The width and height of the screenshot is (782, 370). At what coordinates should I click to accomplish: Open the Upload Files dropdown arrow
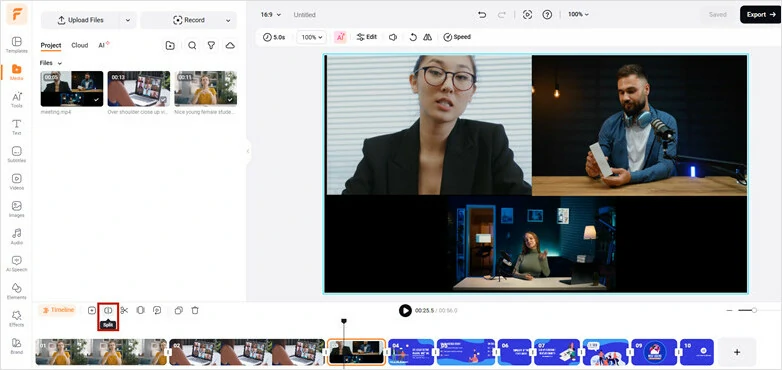coord(128,20)
